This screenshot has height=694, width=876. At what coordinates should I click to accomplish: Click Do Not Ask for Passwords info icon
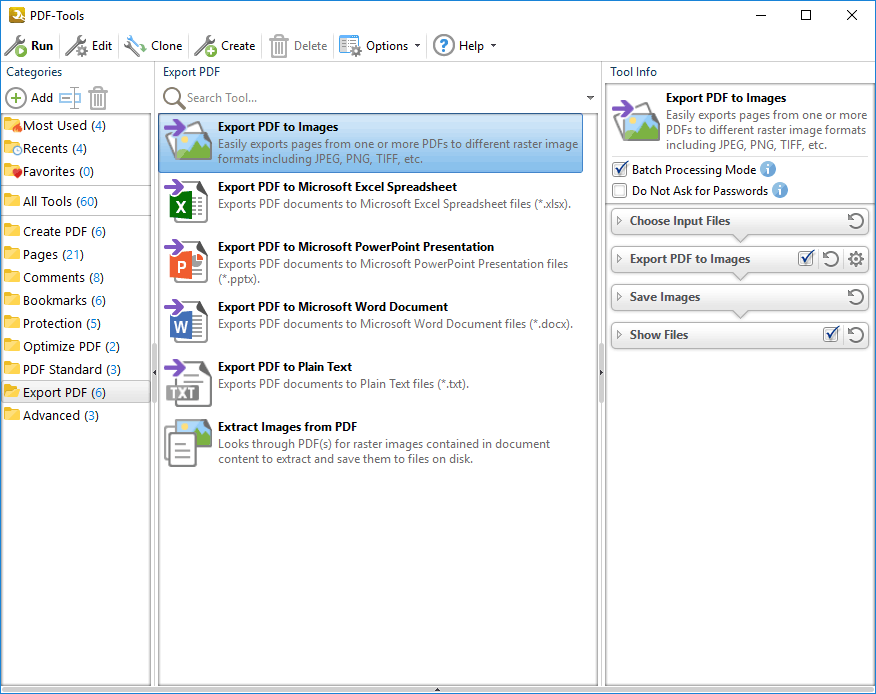coord(780,190)
